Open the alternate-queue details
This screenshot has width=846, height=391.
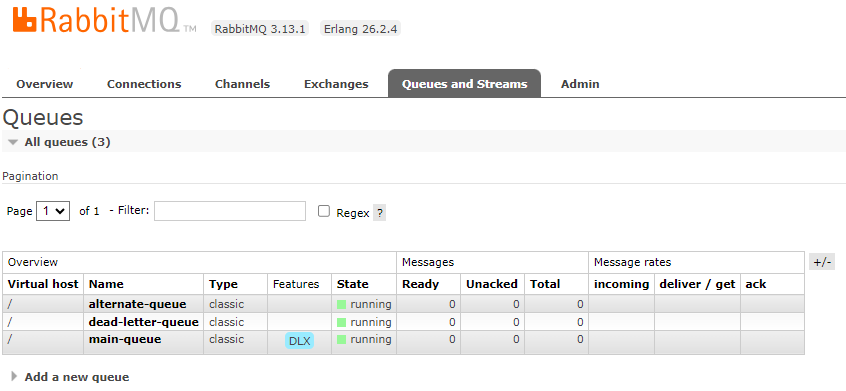(x=138, y=304)
